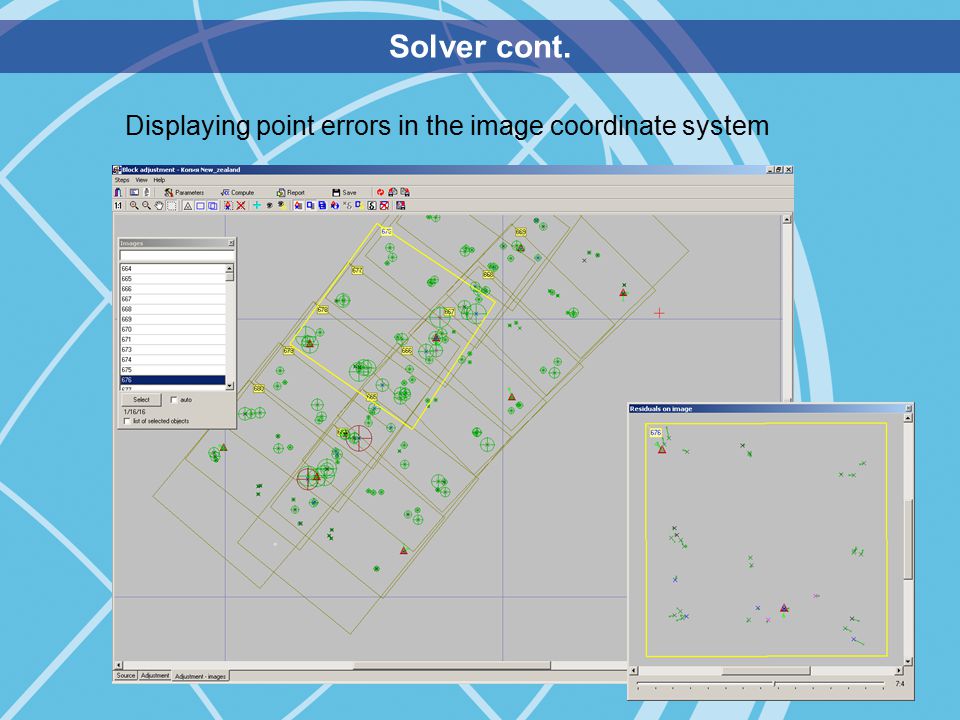Select the zoom out magnifier tool
Screen dimensions: 960x720
(x=146, y=206)
